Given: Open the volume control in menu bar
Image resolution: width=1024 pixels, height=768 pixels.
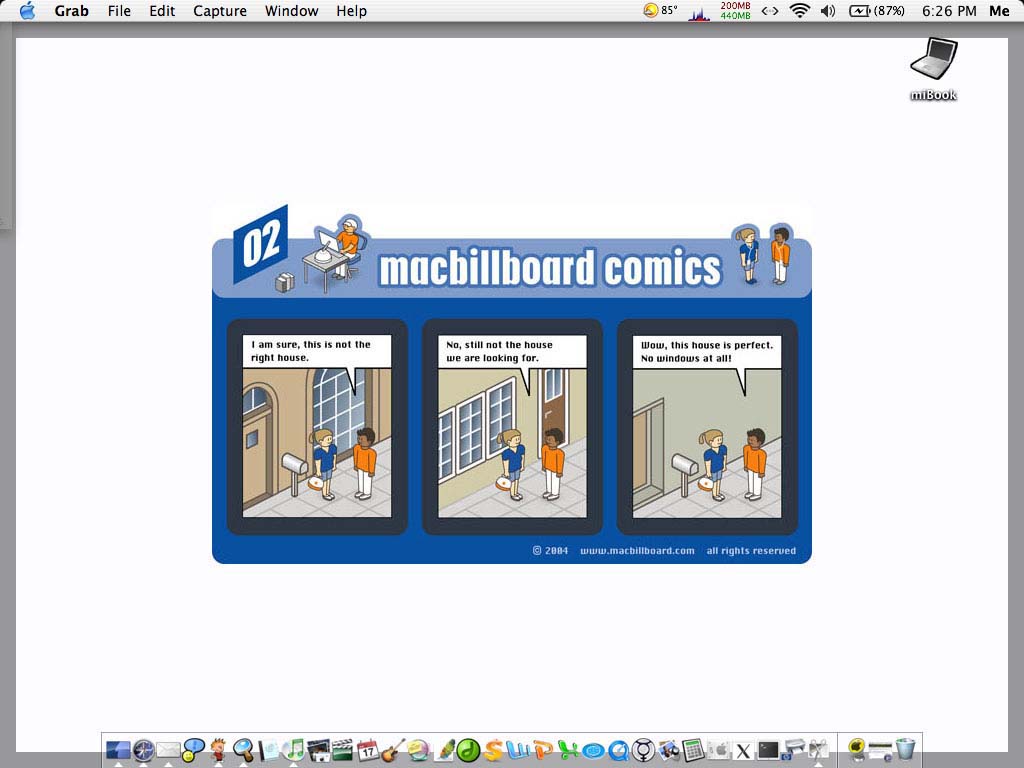Looking at the screenshot, I should point(828,10).
